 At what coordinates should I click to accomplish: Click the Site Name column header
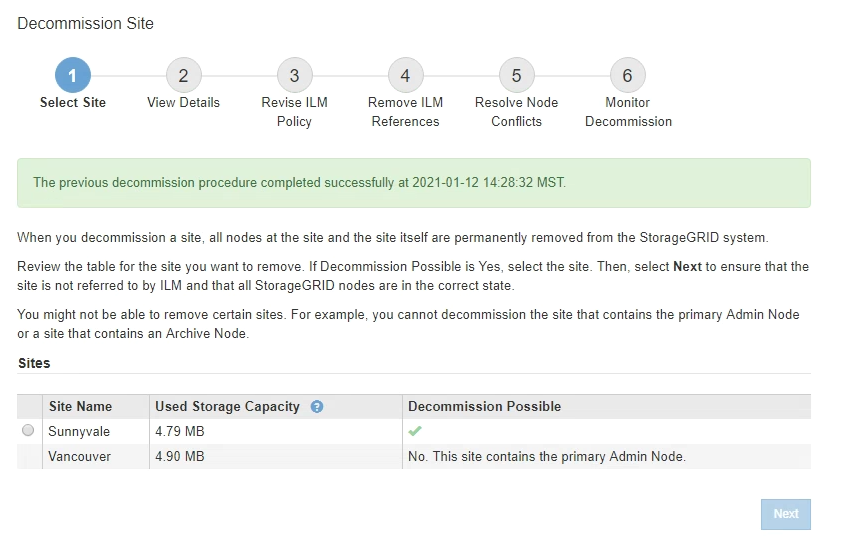80,407
